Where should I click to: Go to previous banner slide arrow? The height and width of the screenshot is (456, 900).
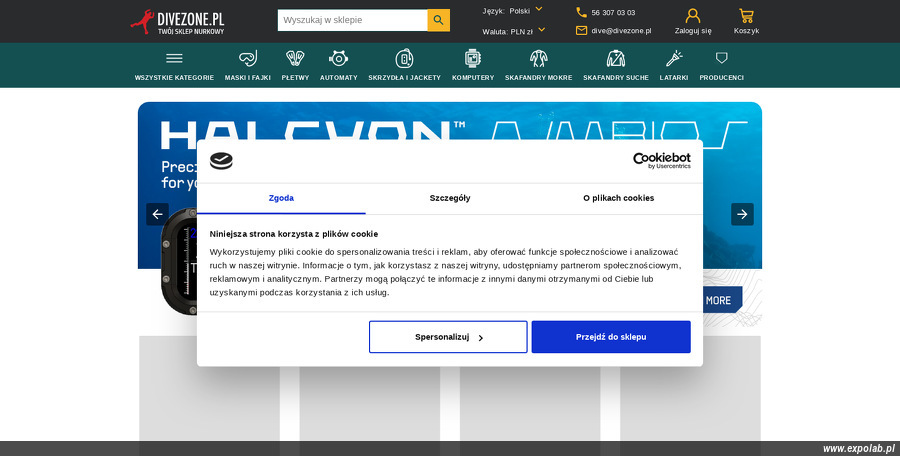click(157, 214)
